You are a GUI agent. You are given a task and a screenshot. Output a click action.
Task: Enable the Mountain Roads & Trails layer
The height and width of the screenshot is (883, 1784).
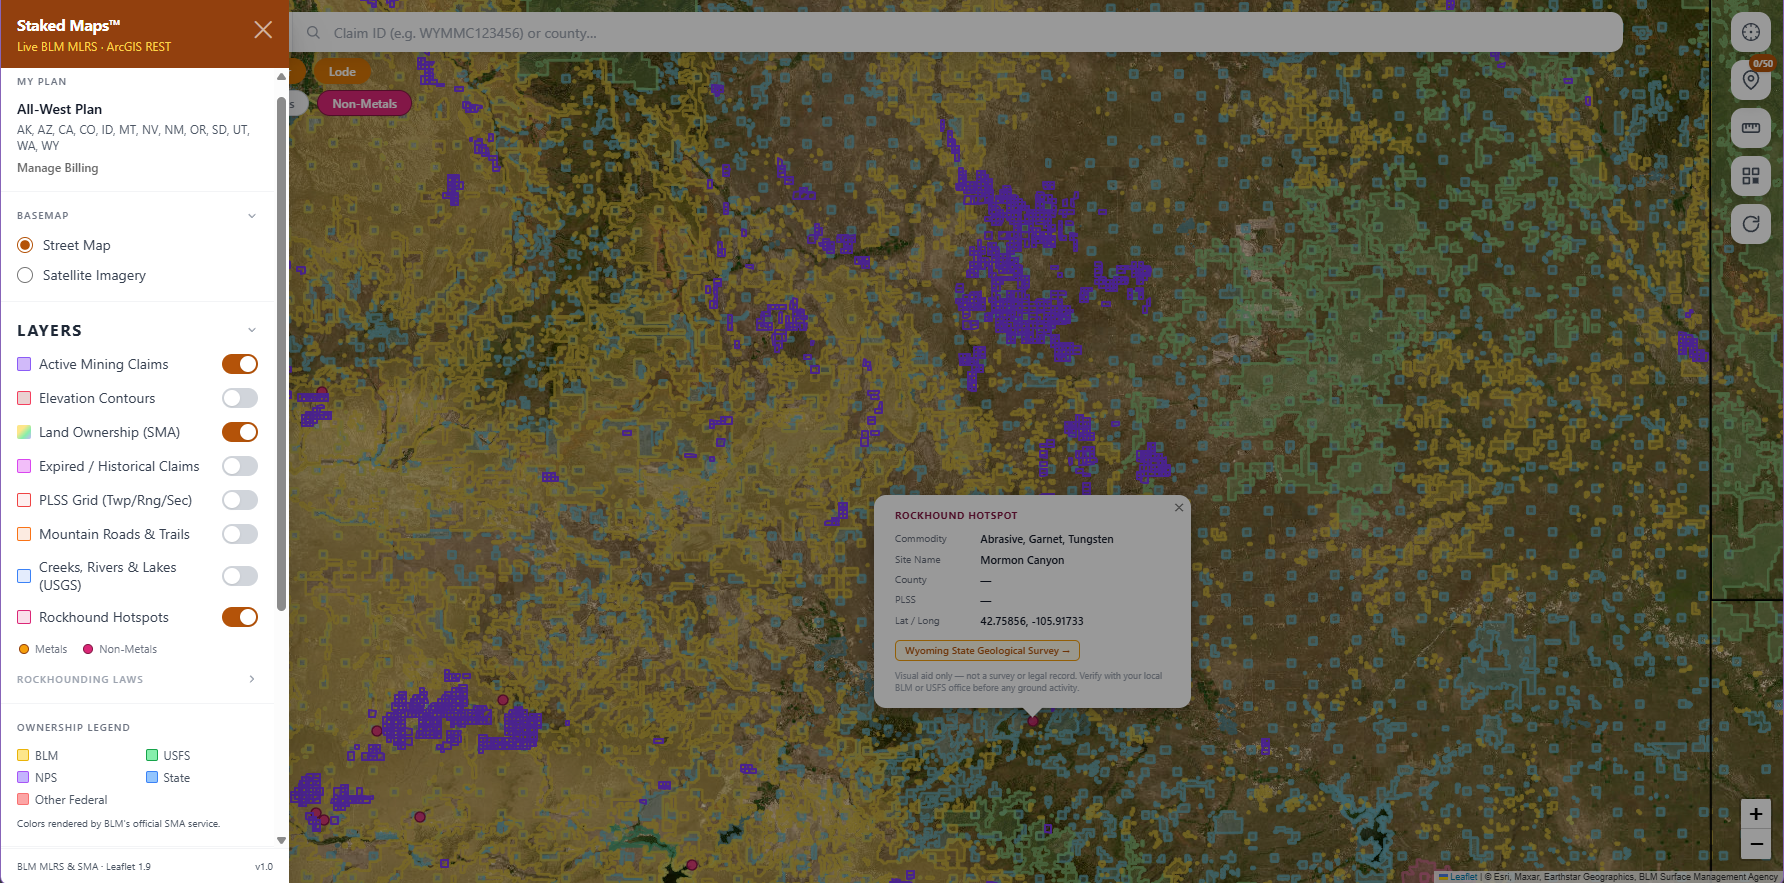coord(240,534)
